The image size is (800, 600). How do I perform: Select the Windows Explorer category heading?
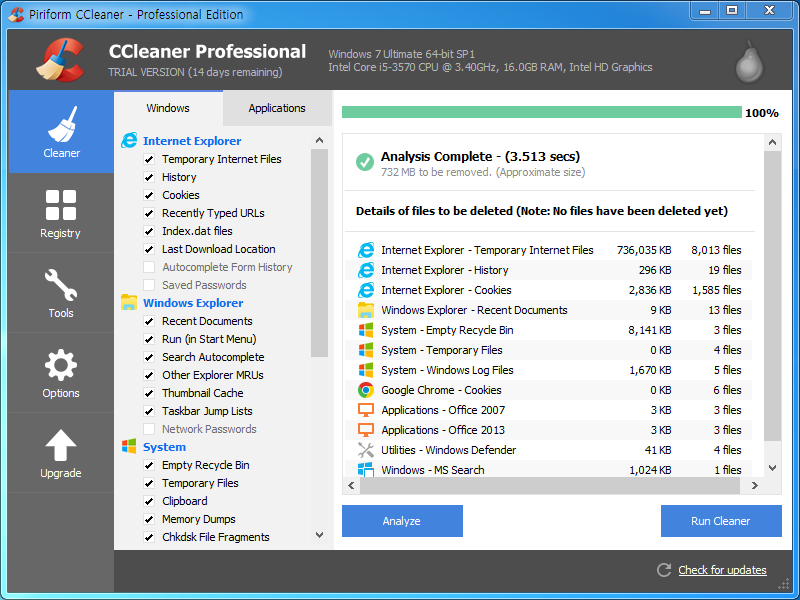click(x=193, y=303)
